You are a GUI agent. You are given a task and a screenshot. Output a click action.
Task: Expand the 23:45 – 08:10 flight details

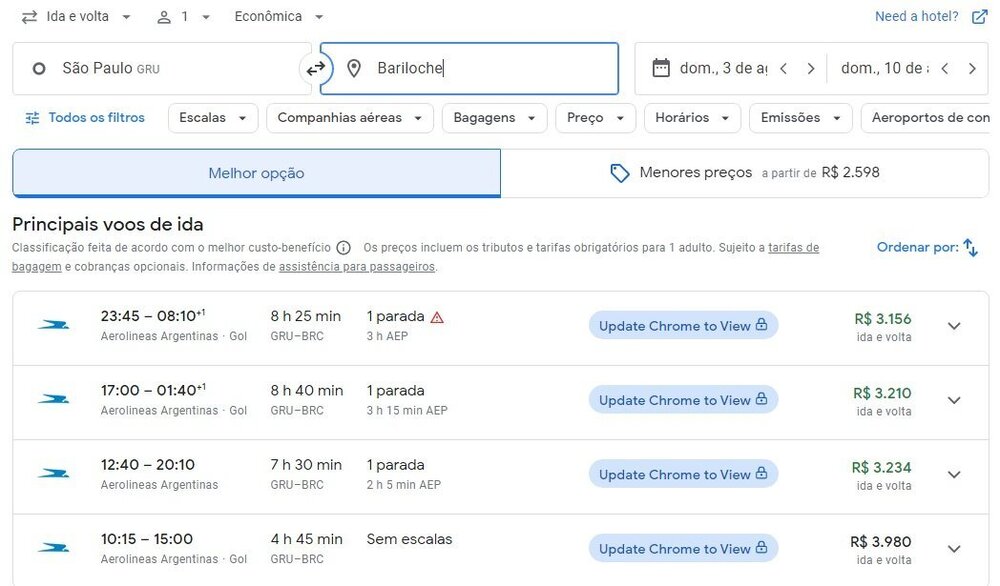pos(954,326)
